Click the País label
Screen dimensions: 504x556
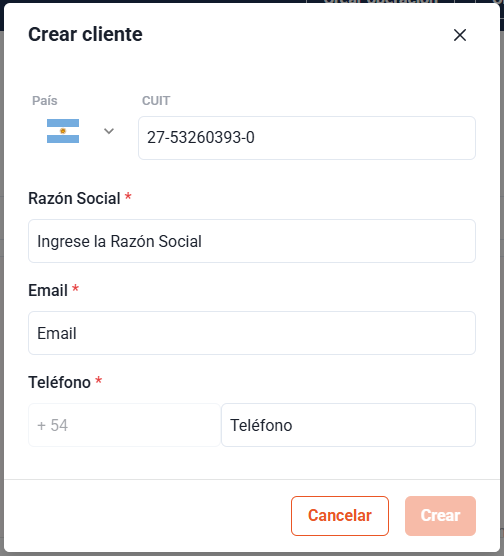[45, 101]
